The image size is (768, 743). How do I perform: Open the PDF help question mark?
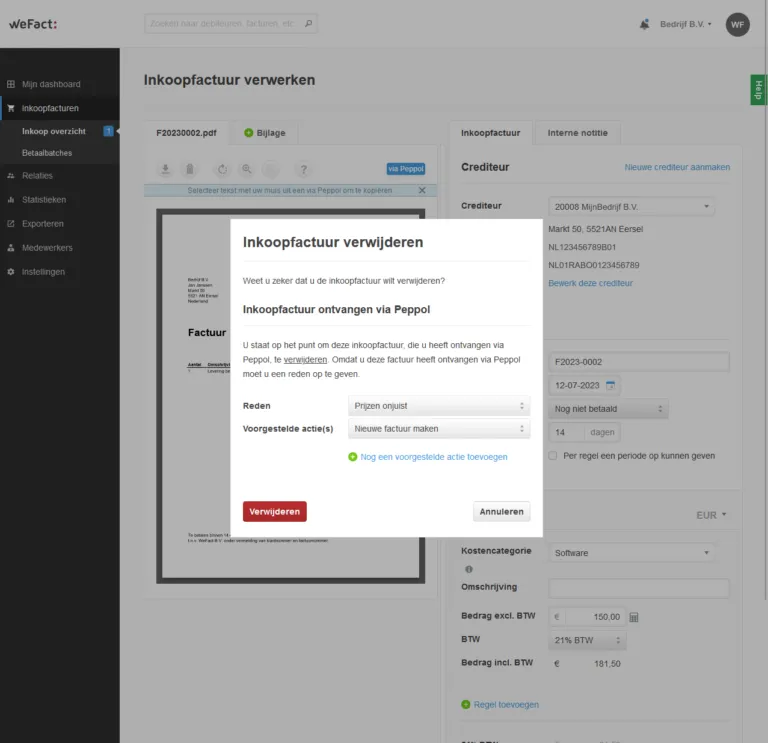tap(304, 169)
